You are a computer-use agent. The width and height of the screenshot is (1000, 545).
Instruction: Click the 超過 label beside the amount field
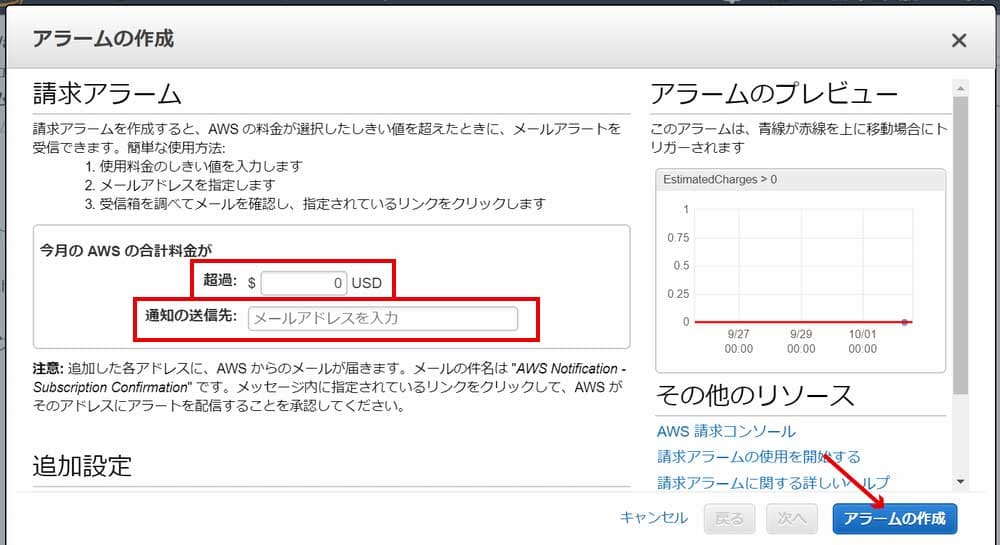[x=219, y=282]
